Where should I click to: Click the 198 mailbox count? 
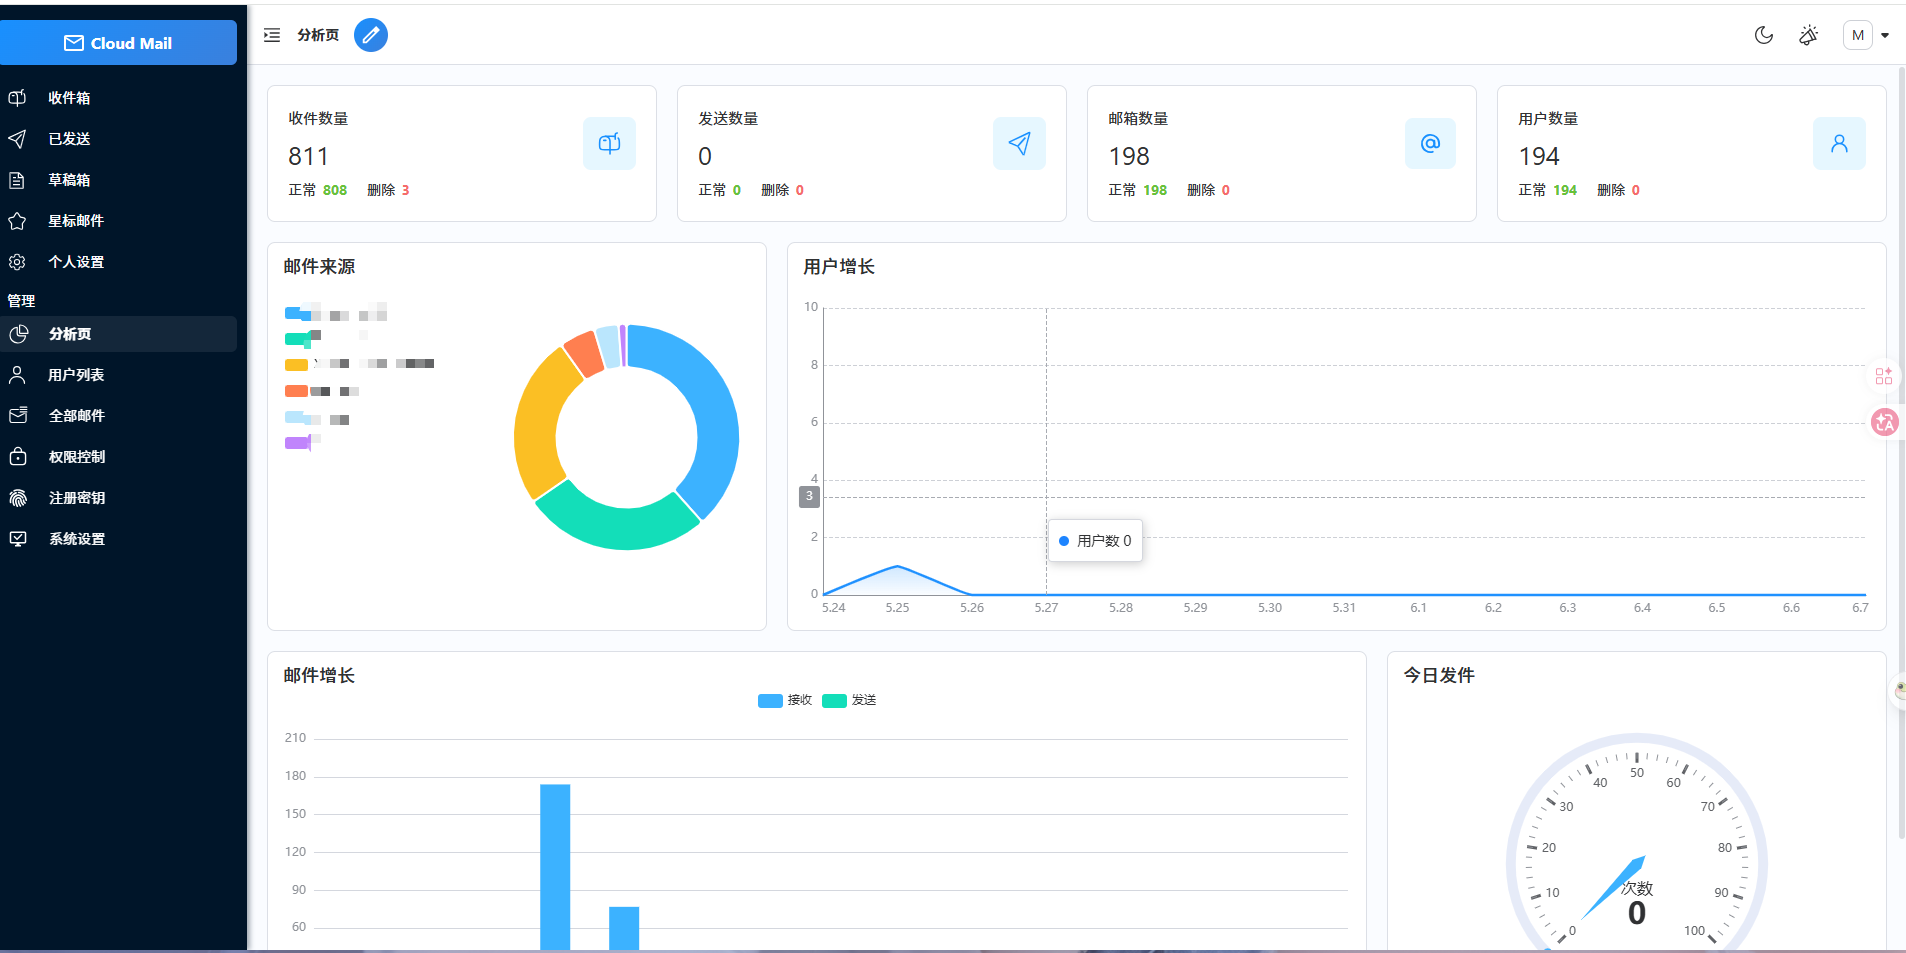coord(1129,157)
